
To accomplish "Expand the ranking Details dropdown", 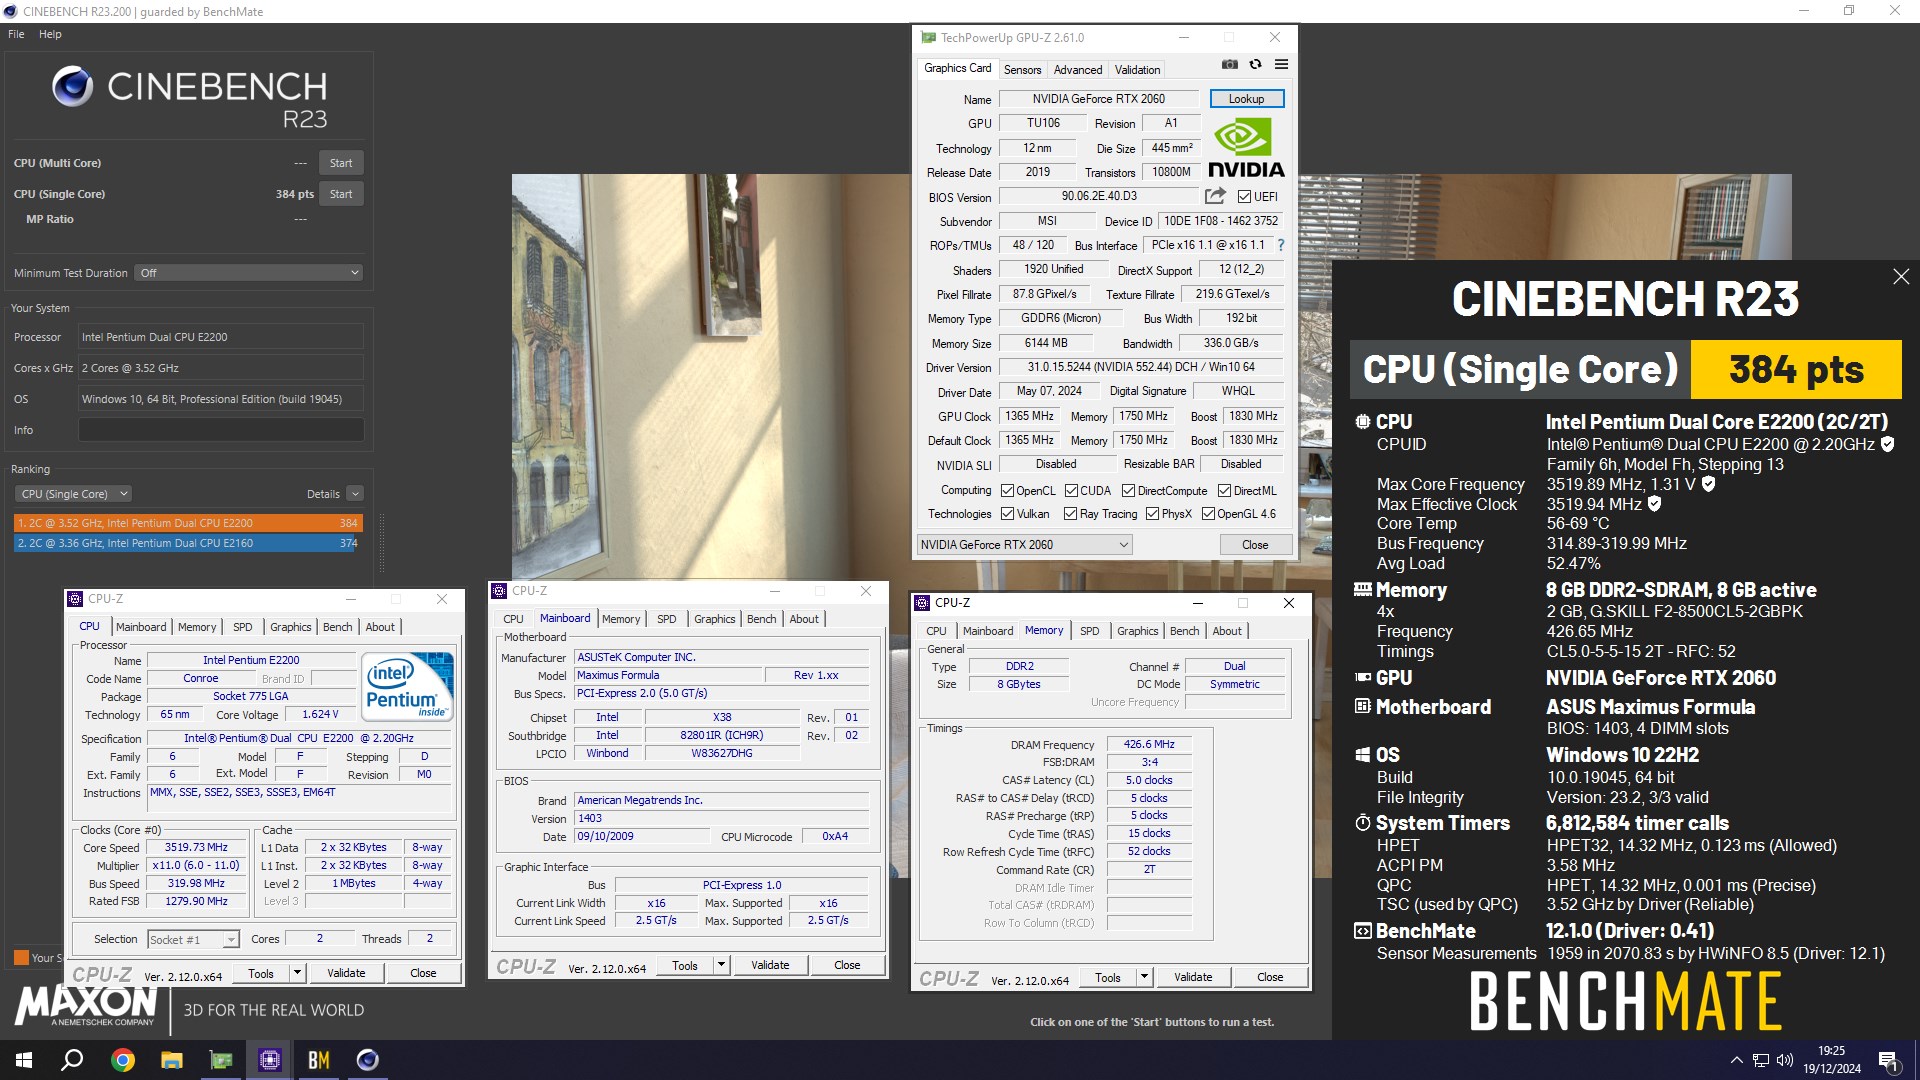I will 354,494.
